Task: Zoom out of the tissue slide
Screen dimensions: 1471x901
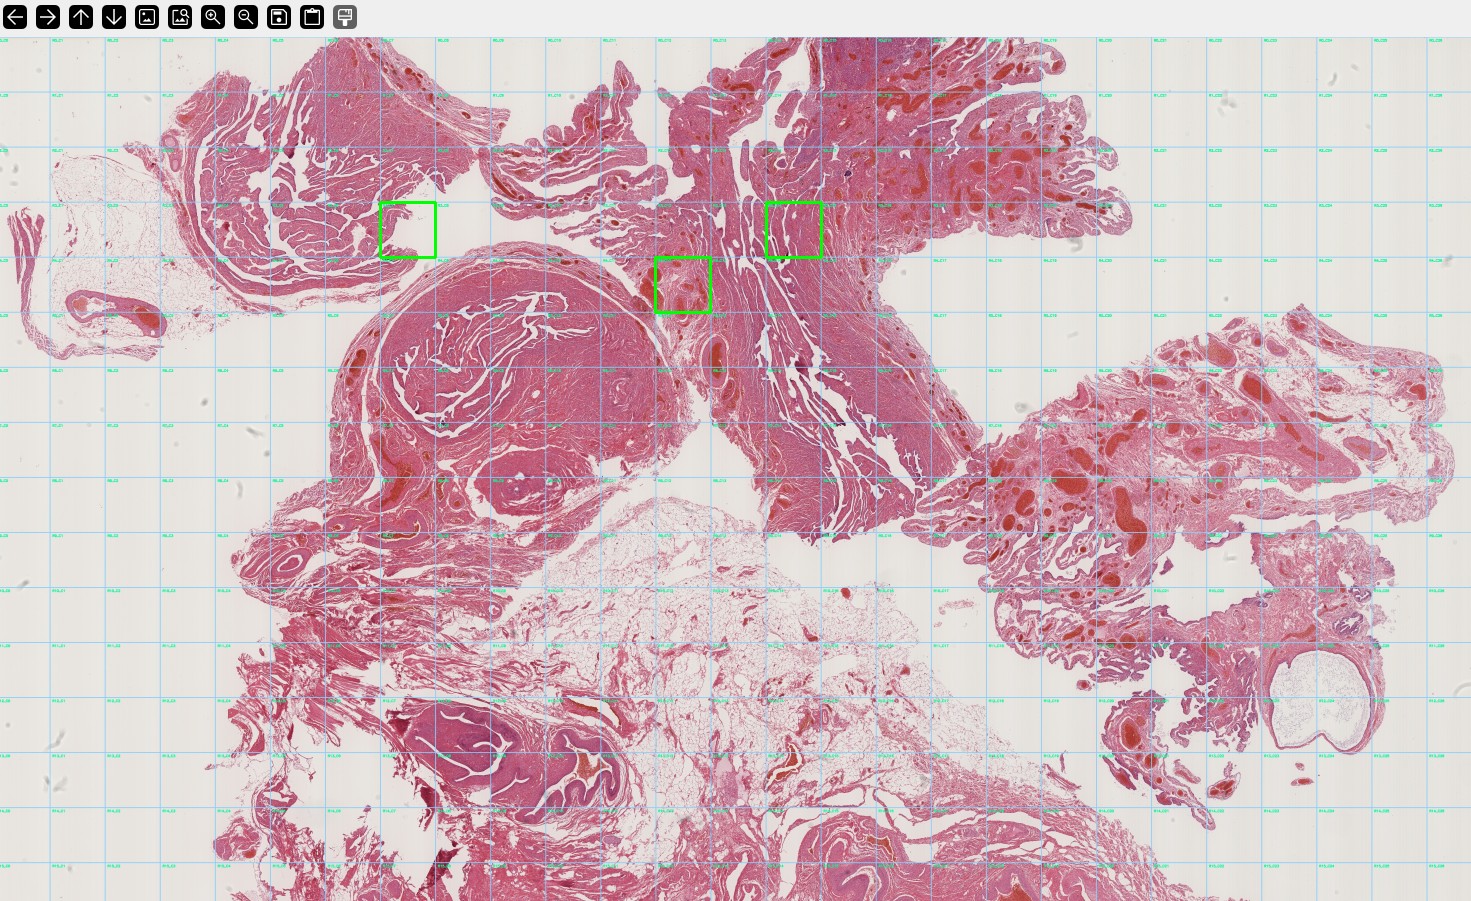Action: point(245,16)
